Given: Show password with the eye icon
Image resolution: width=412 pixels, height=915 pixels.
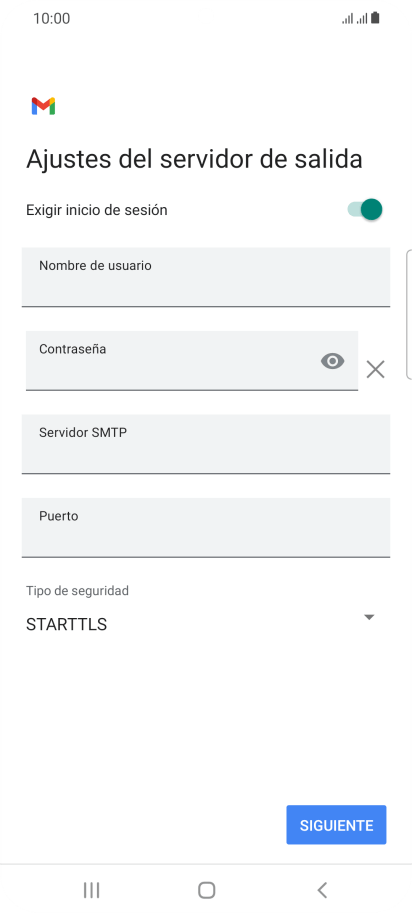Looking at the screenshot, I should click(333, 361).
